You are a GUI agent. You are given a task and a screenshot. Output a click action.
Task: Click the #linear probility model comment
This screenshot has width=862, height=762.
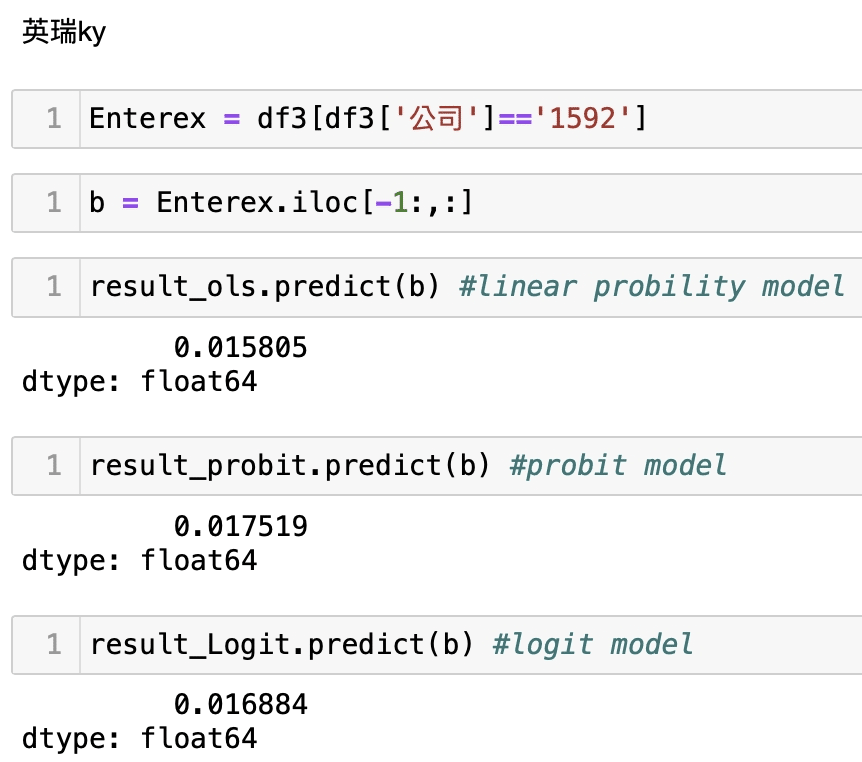click(x=651, y=287)
